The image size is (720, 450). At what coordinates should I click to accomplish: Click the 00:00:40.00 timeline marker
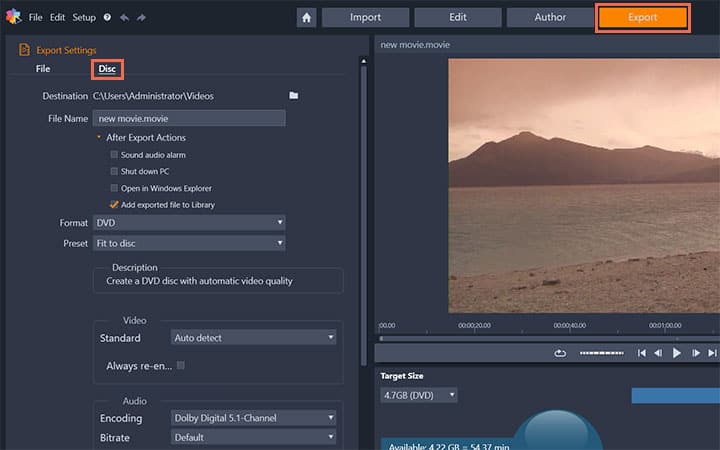pos(569,325)
